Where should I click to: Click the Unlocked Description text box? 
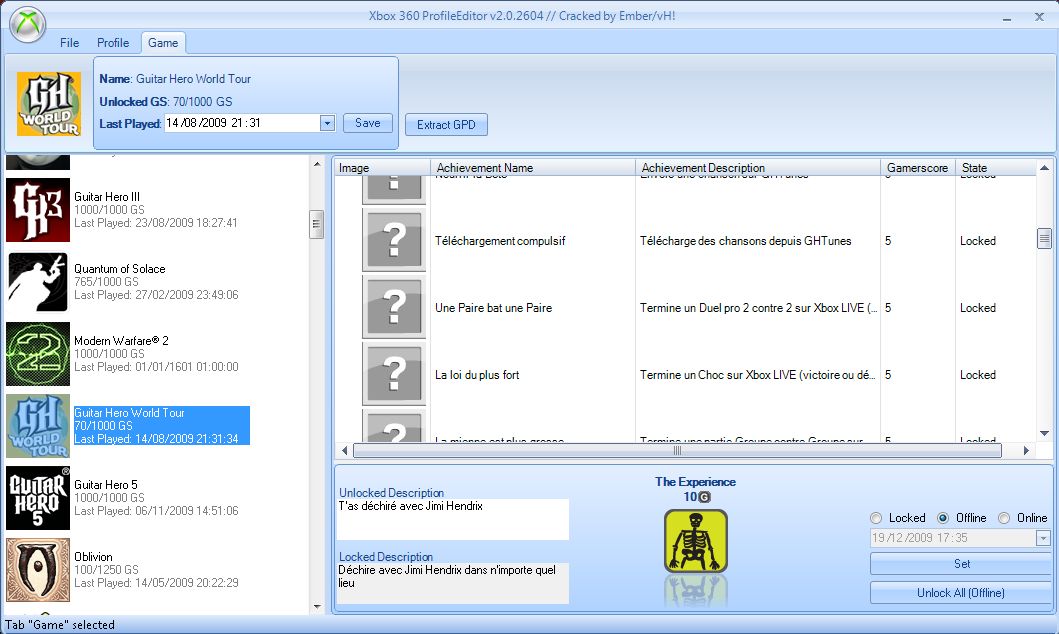(453, 519)
